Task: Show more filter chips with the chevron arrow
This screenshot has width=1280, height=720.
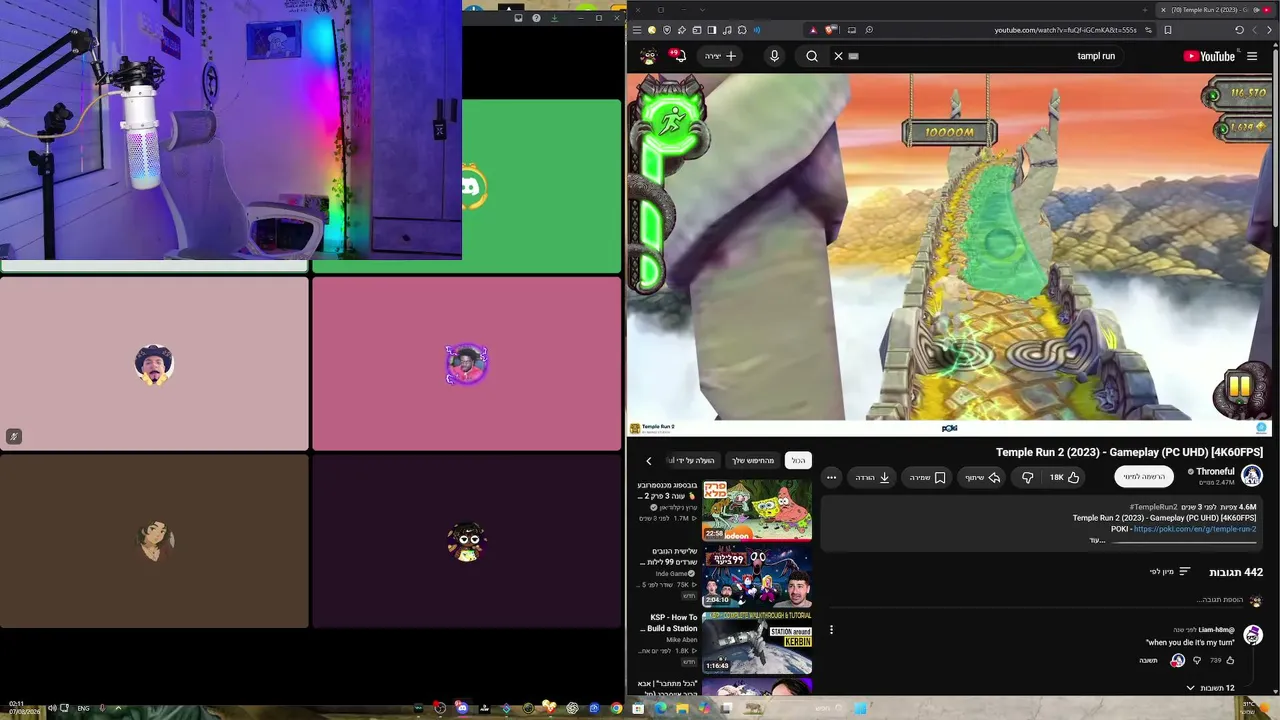Action: (649, 461)
